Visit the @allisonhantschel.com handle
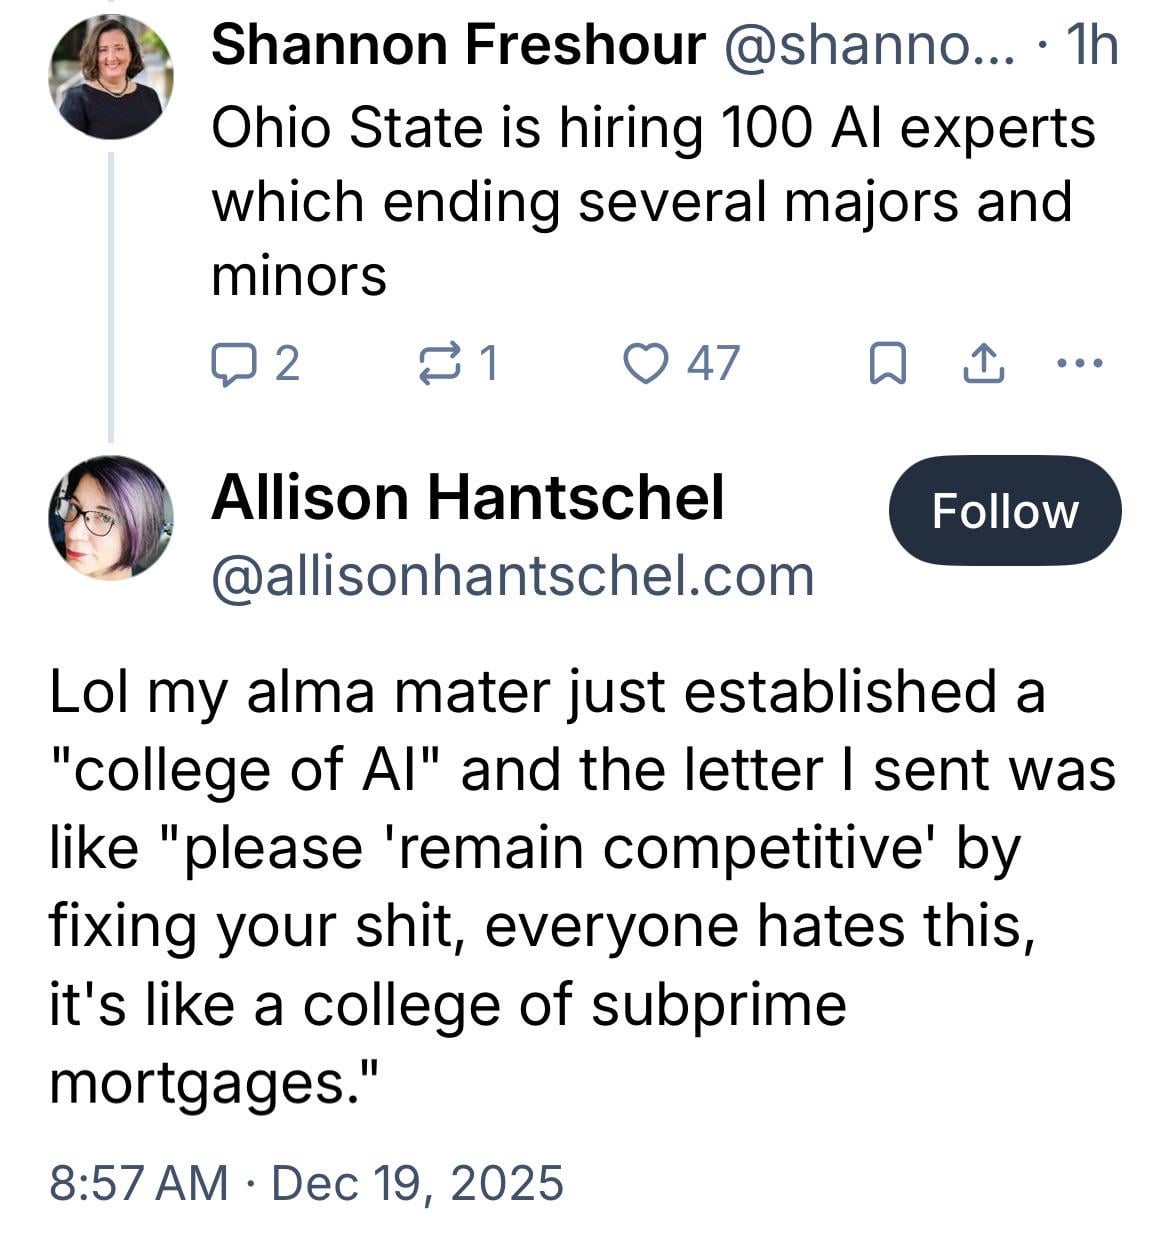1170x1239 pixels. click(512, 576)
